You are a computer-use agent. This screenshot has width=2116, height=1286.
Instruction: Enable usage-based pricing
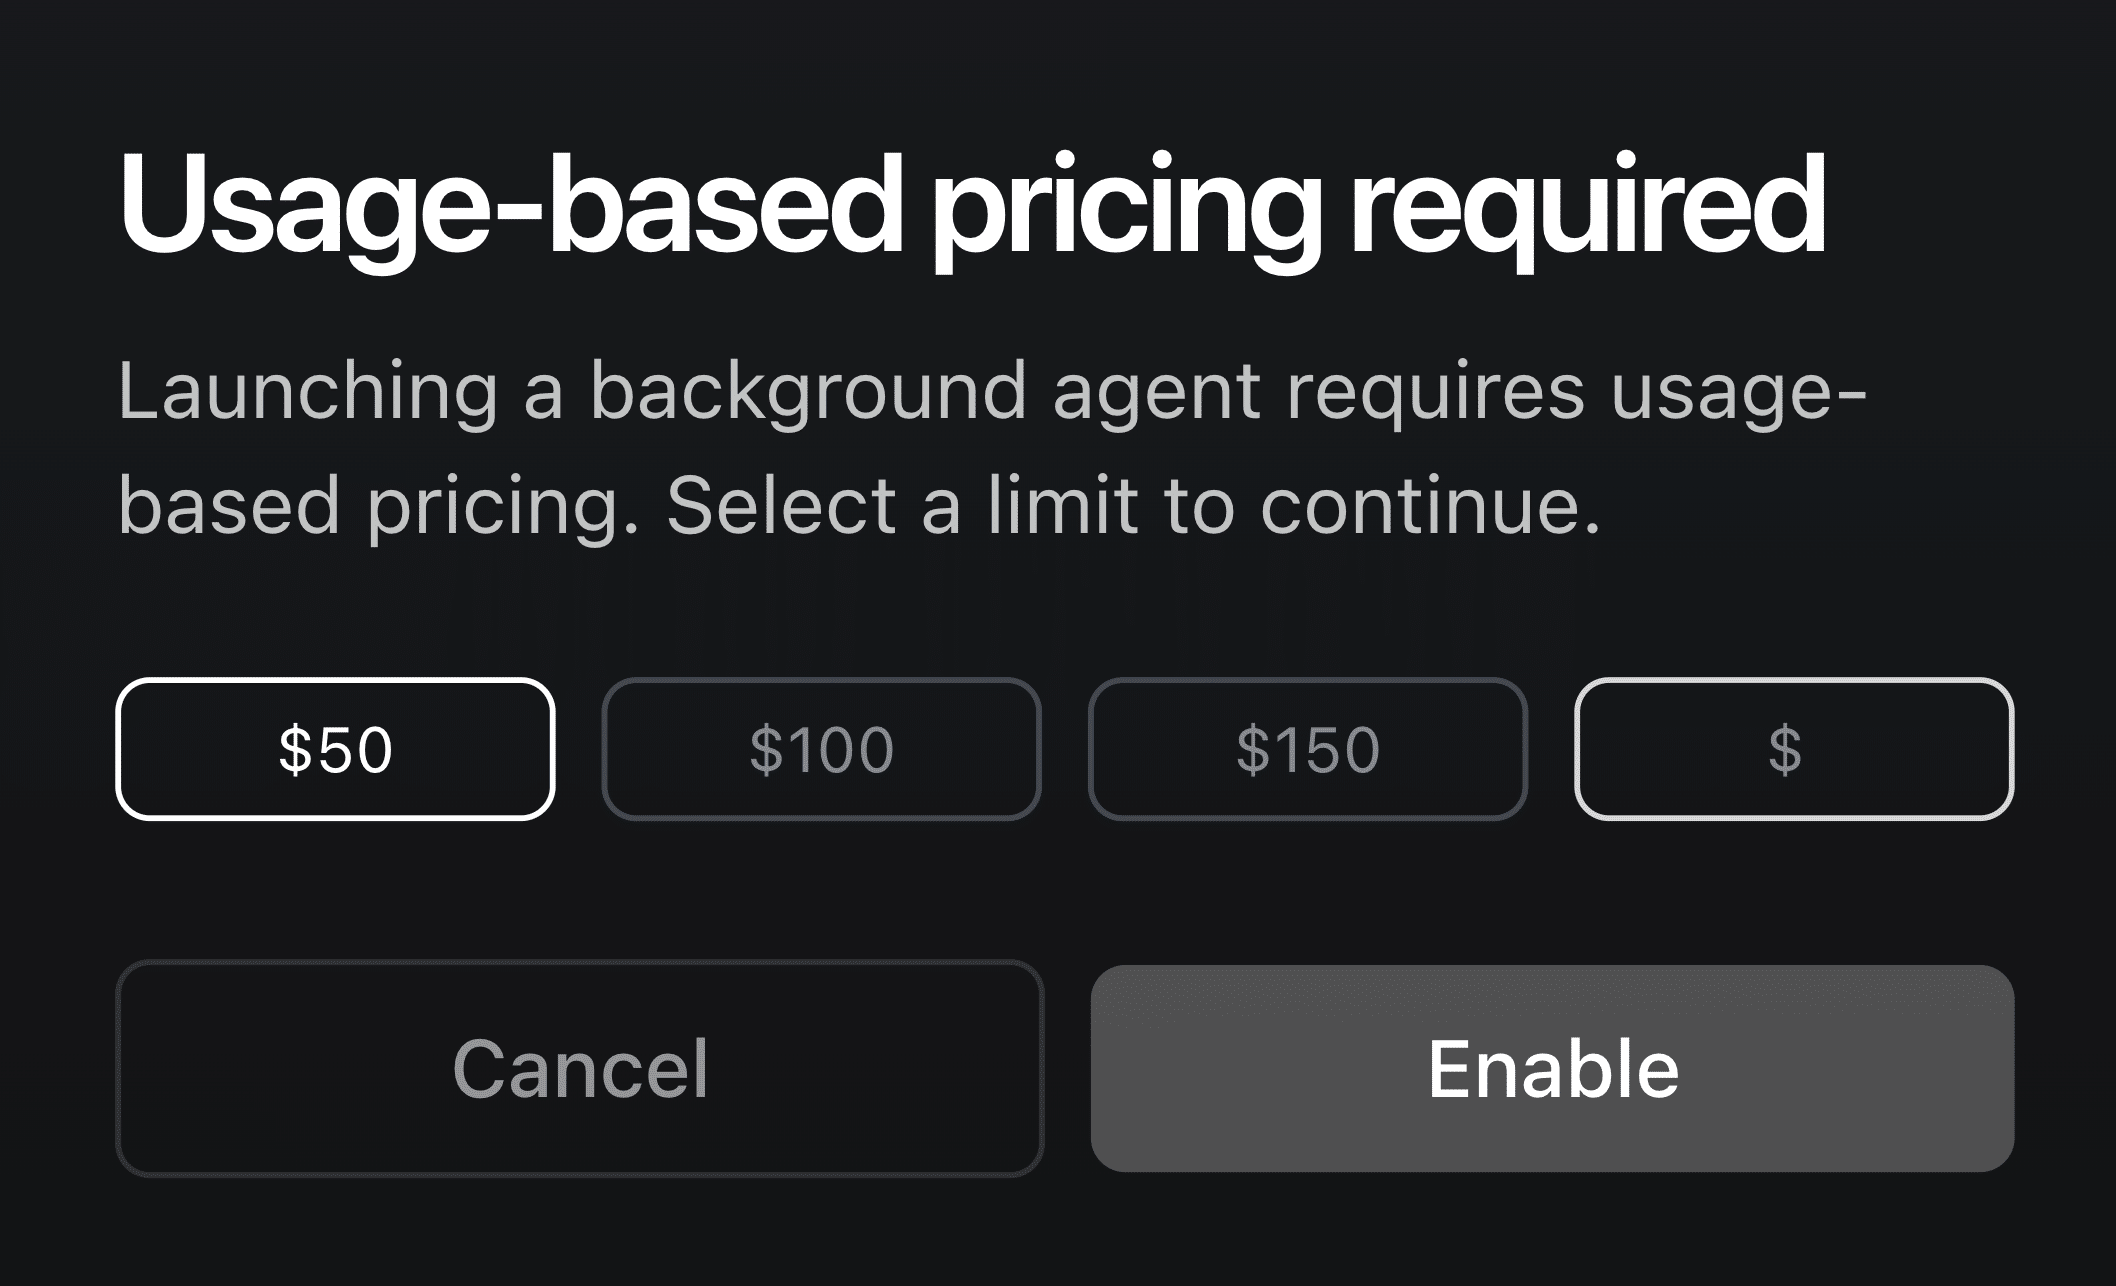point(1552,1068)
